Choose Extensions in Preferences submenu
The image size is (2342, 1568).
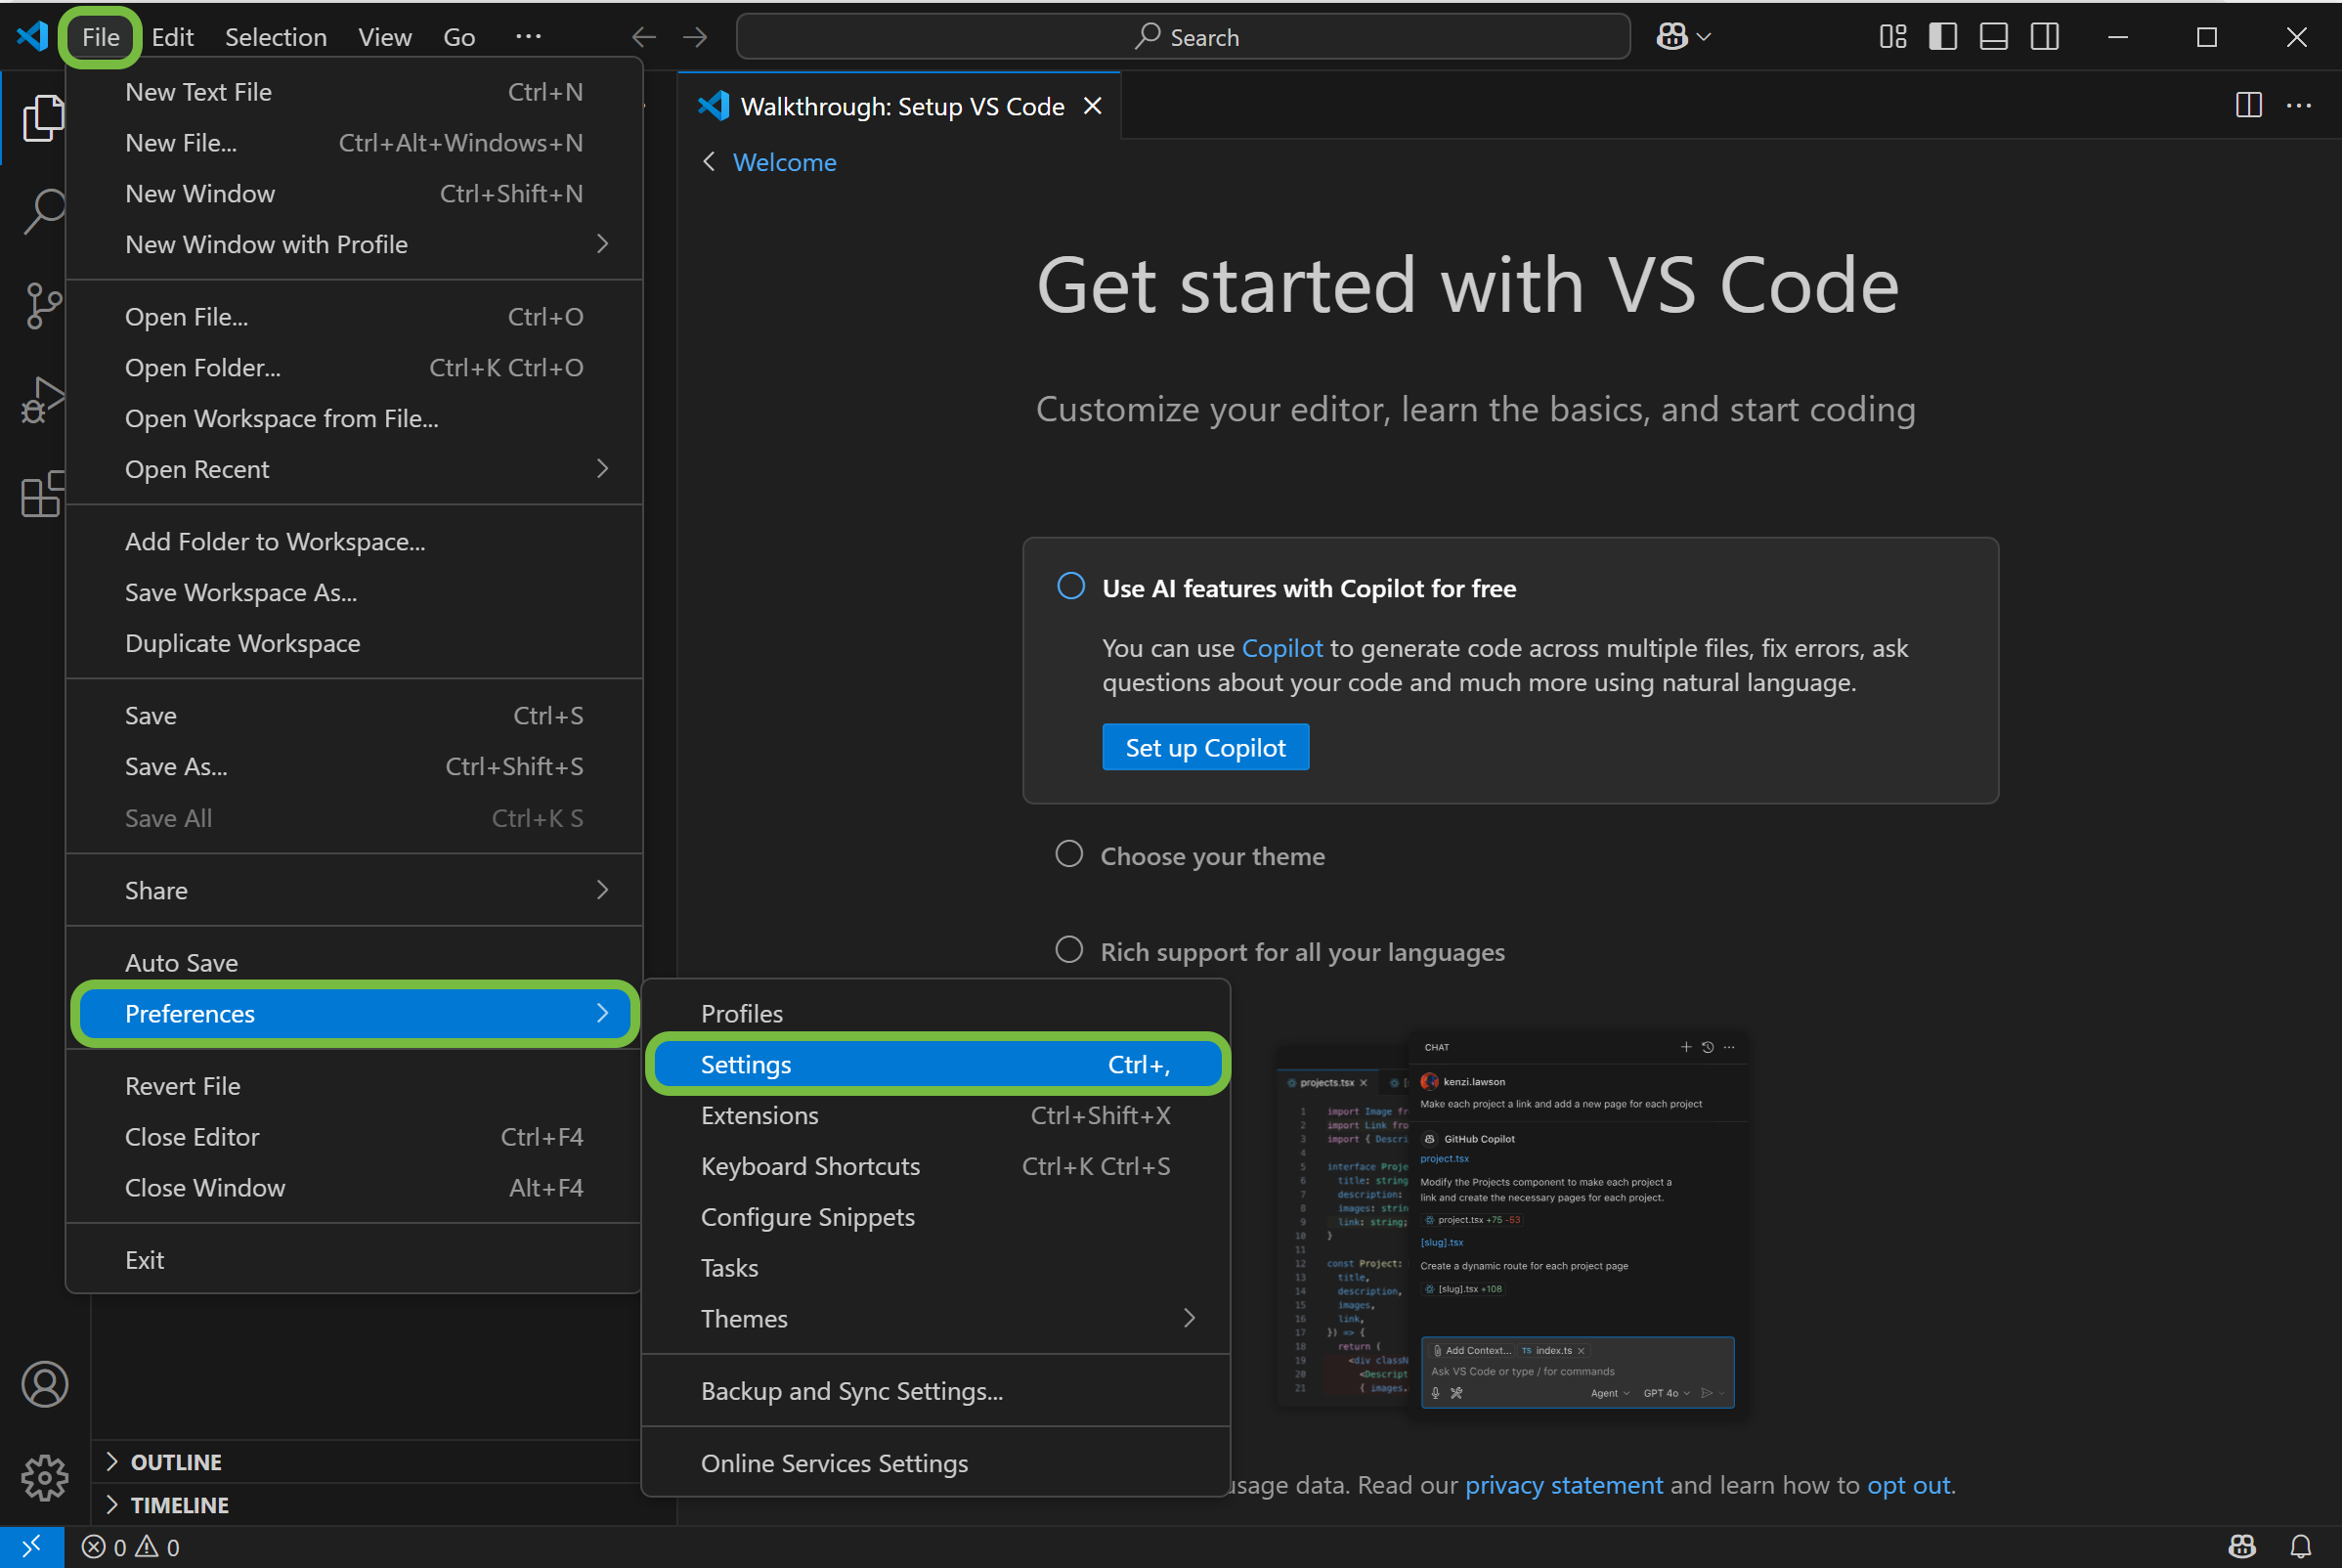click(934, 1115)
